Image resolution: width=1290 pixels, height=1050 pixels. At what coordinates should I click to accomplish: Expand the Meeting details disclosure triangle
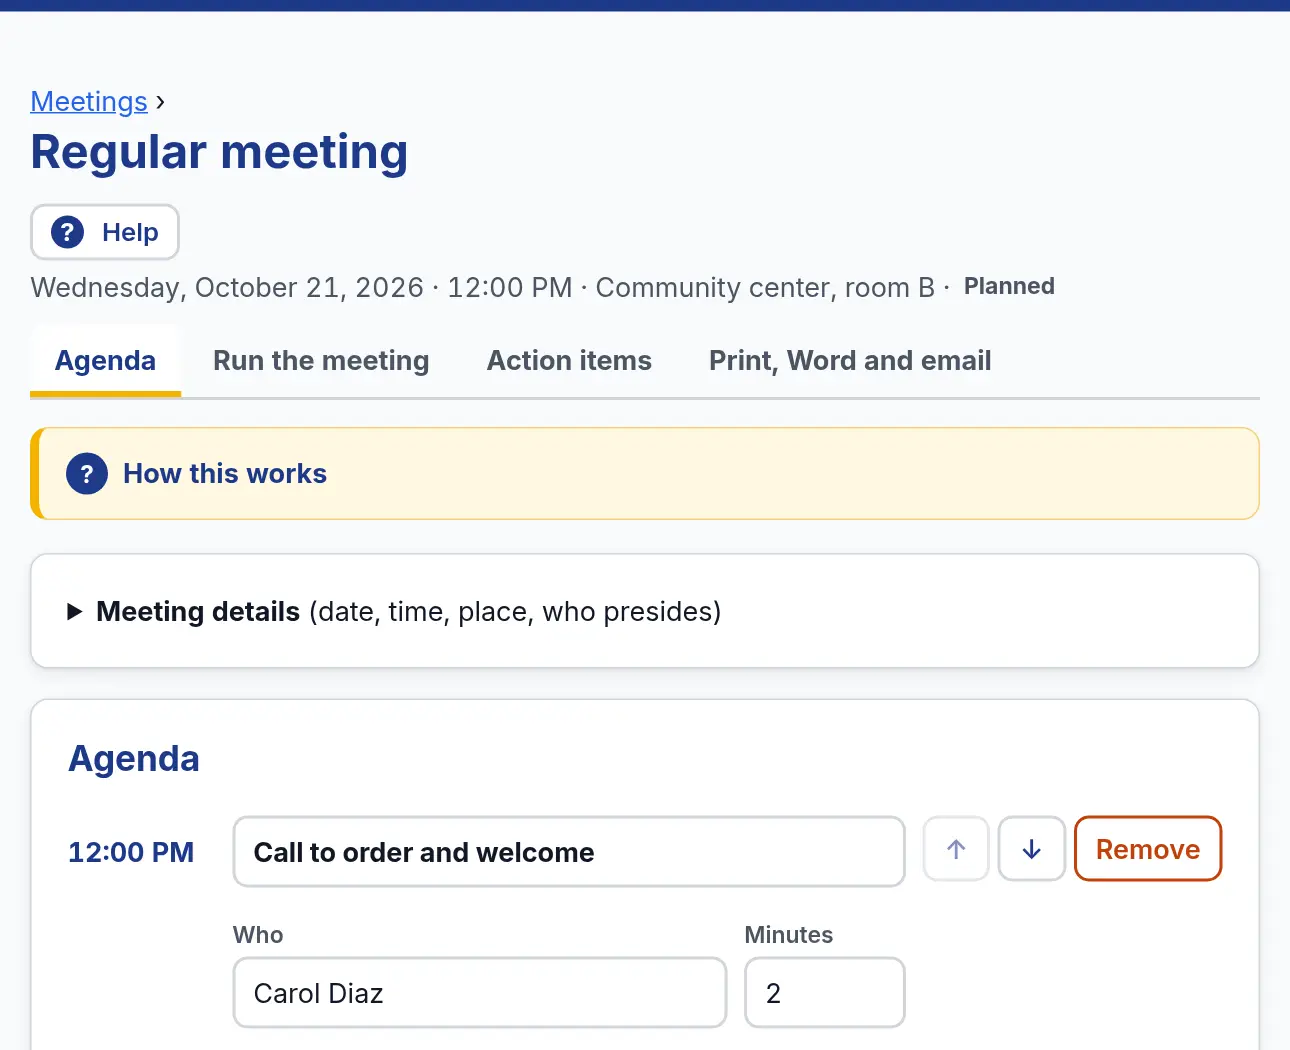(x=74, y=612)
